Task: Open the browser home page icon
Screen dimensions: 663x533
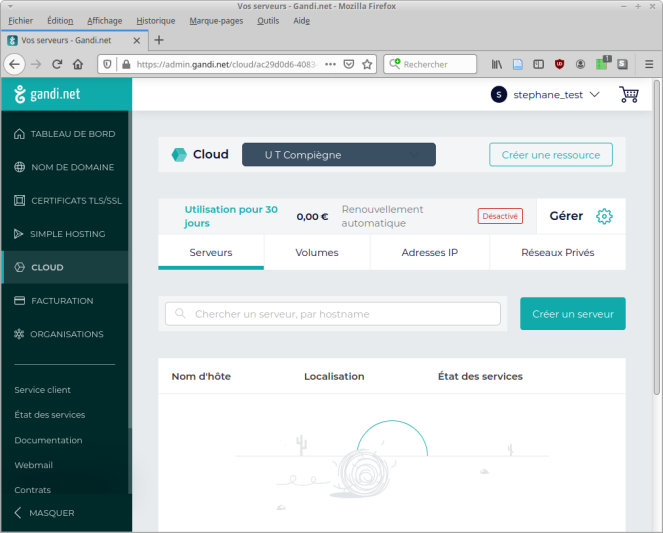Action: tap(78, 64)
